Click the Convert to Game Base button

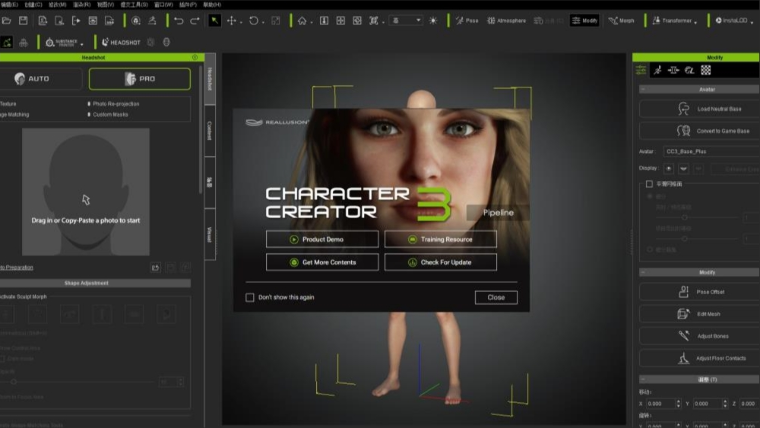(698, 131)
